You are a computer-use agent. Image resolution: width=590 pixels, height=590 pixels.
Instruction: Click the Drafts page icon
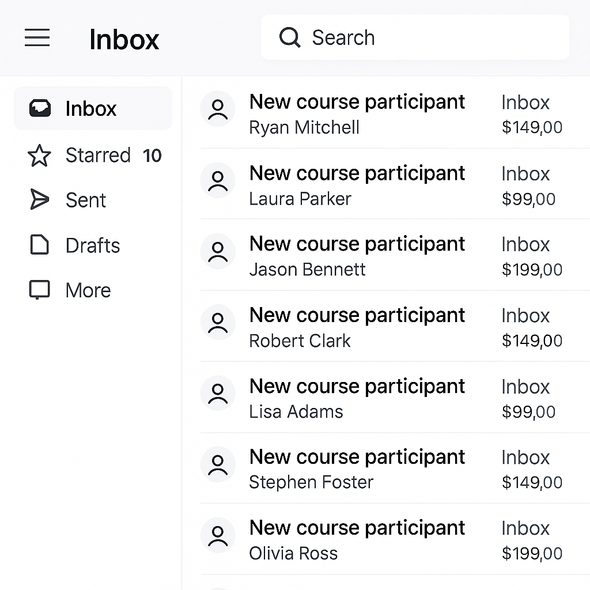(x=39, y=245)
